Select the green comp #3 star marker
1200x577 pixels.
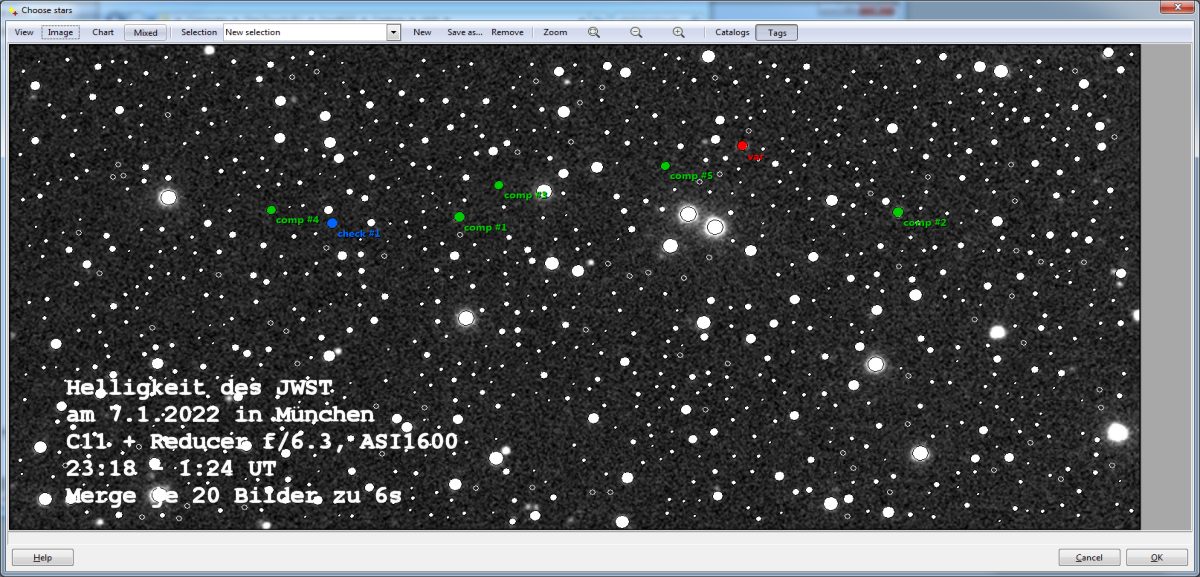coord(498,185)
